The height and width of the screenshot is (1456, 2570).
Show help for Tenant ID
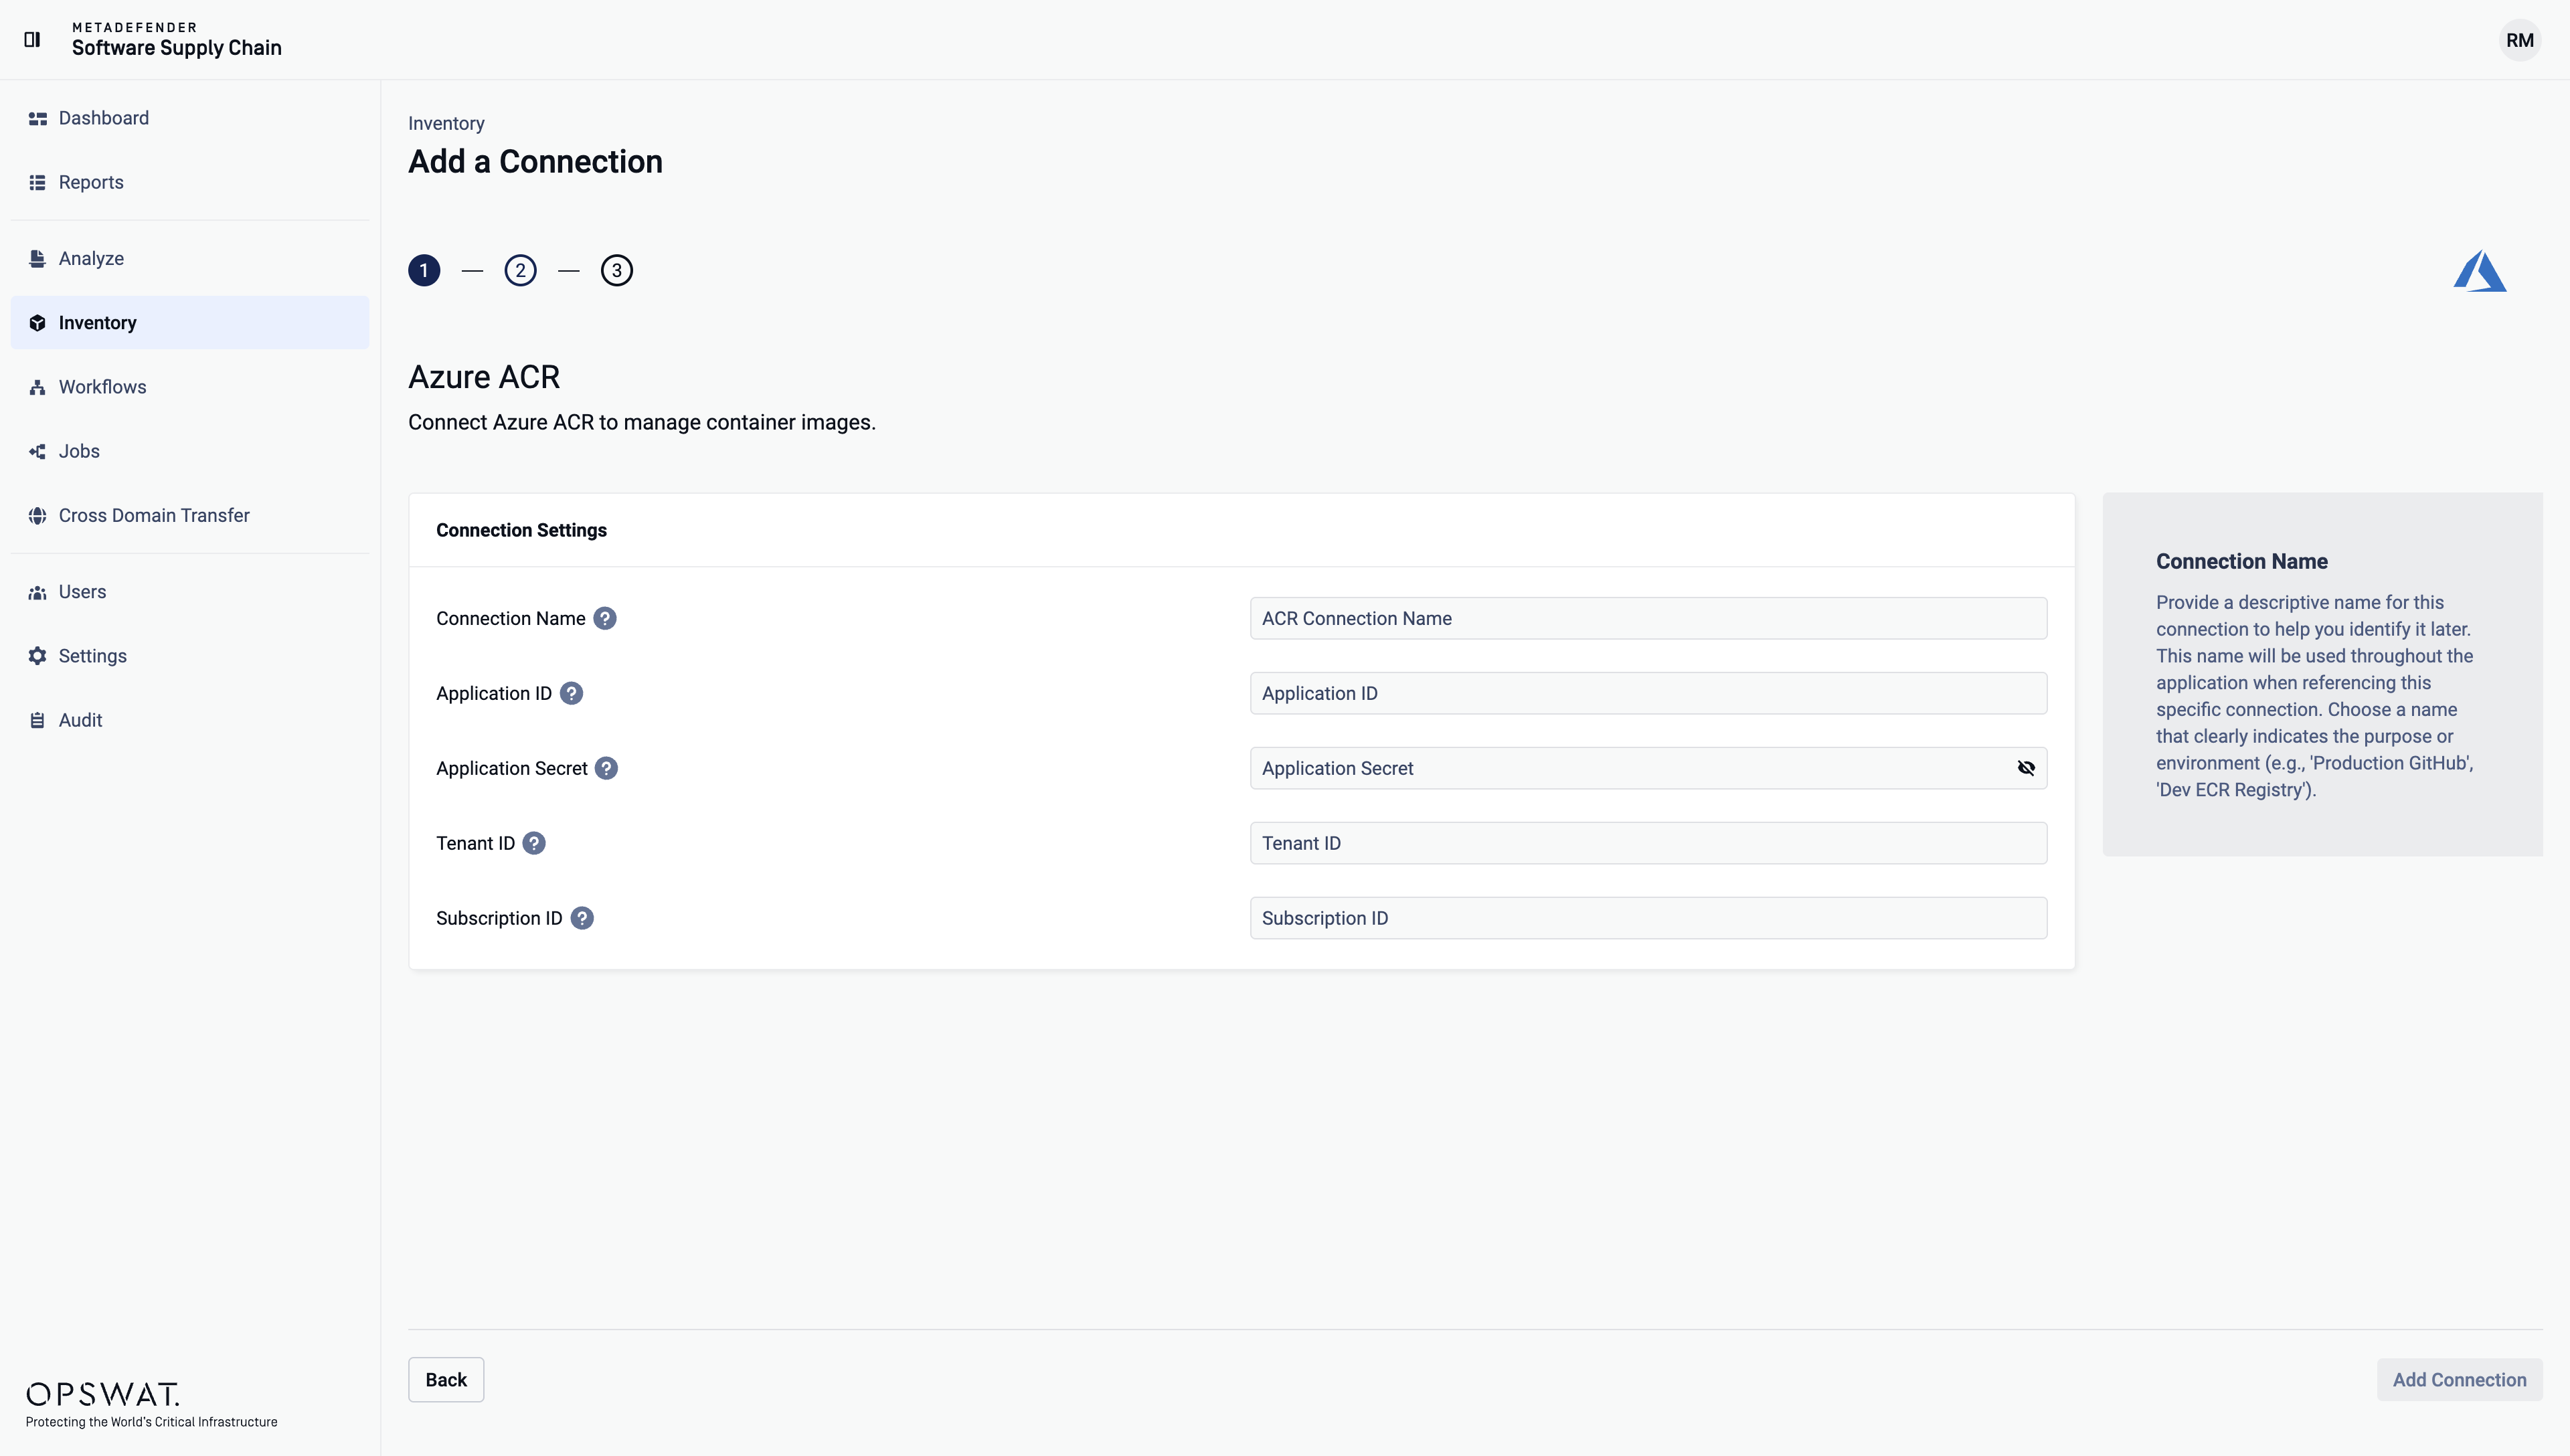click(x=534, y=843)
